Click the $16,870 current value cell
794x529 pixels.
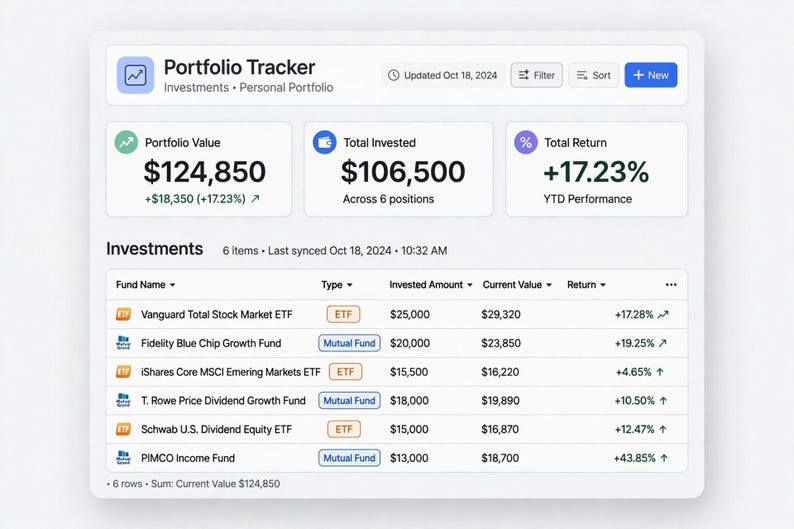[x=500, y=429]
